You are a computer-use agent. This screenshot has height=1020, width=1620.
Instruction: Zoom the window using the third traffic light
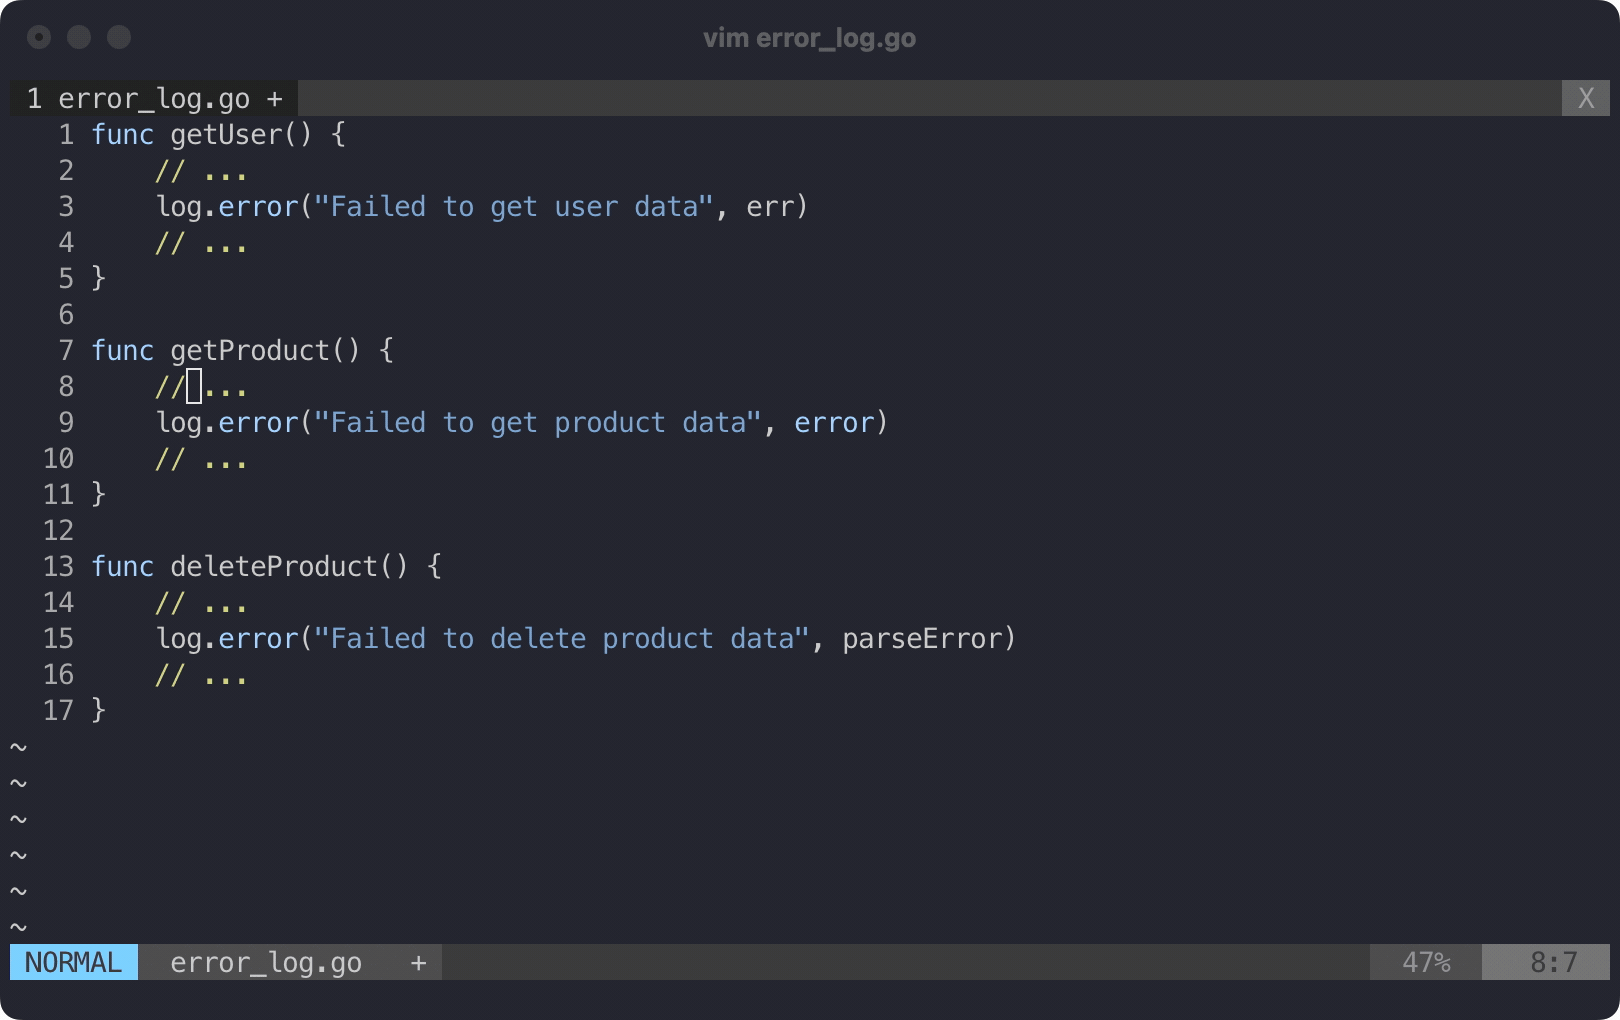click(119, 38)
